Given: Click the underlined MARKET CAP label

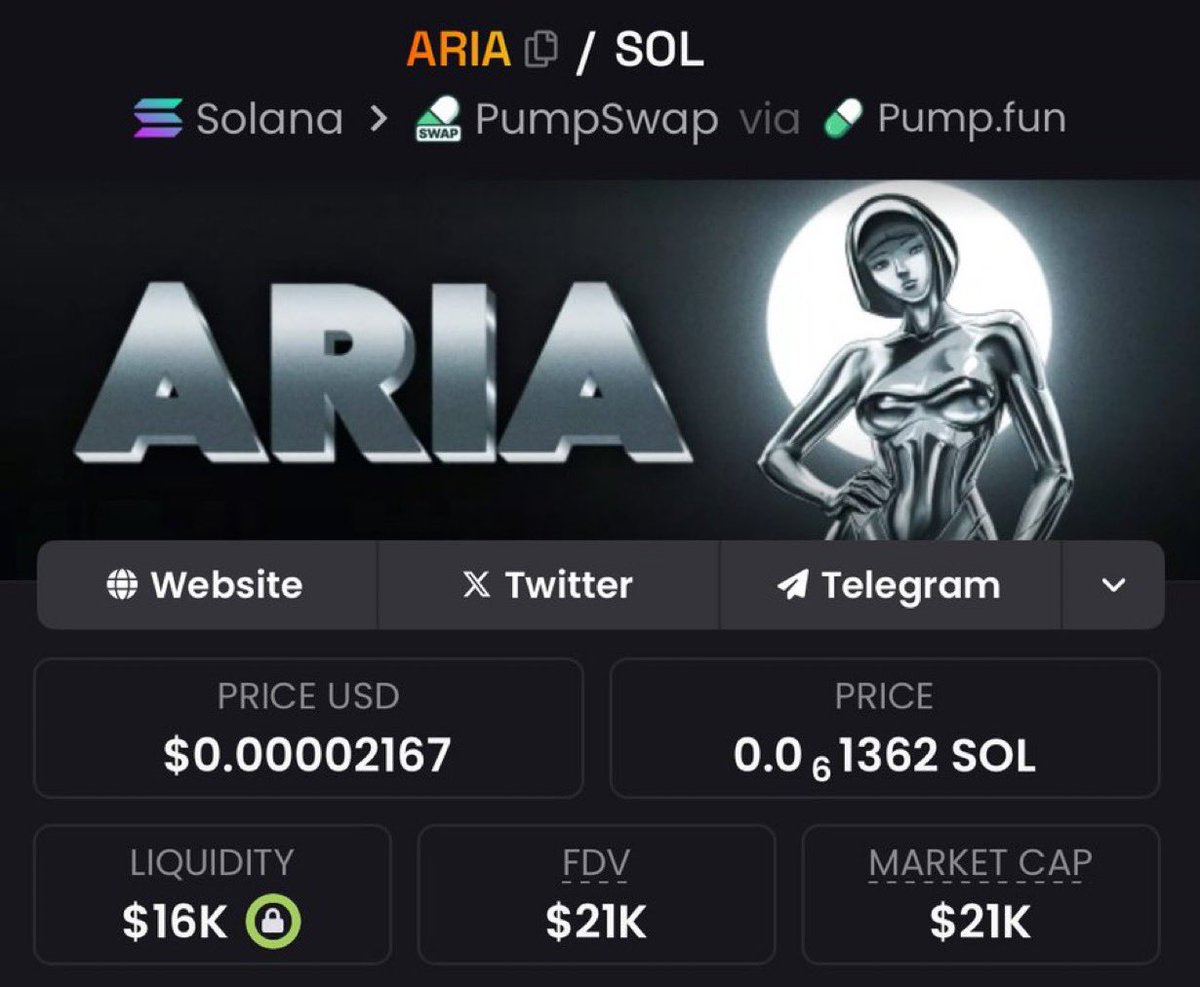Looking at the screenshot, I should (980, 863).
